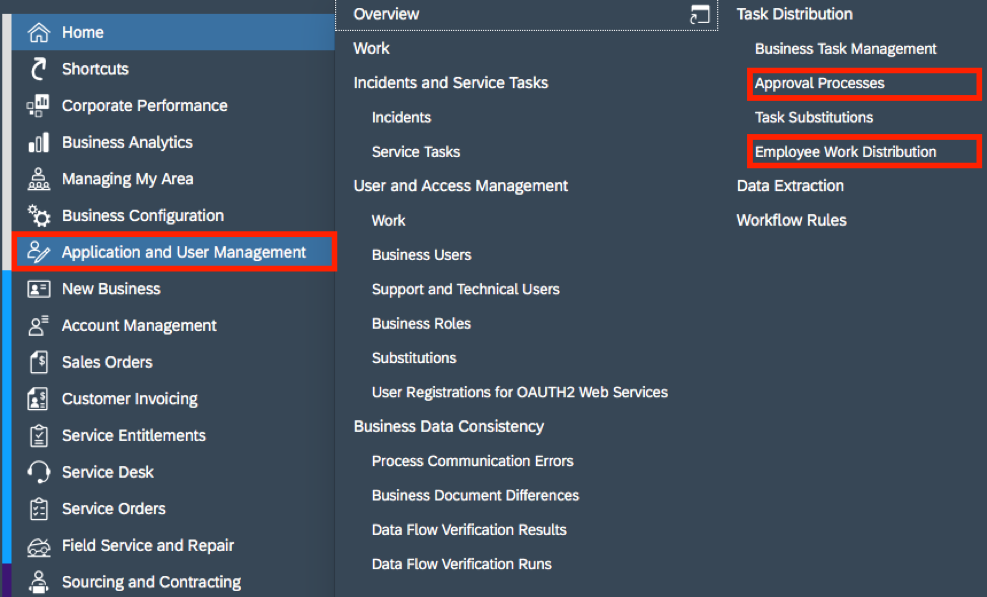Open Data Flow Verification Runs
Screen dimensions: 987x597
pyautogui.click(x=461, y=564)
